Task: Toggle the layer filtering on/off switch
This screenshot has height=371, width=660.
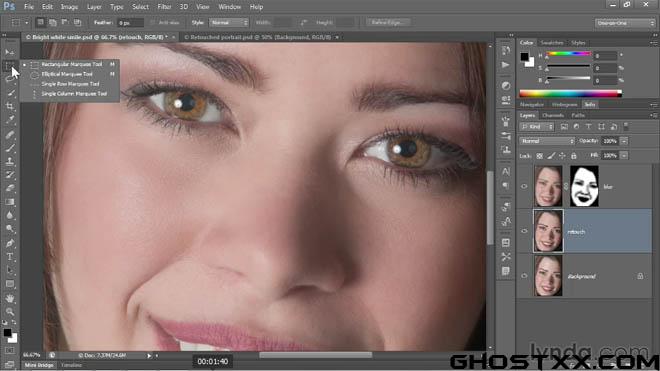Action: pos(625,126)
